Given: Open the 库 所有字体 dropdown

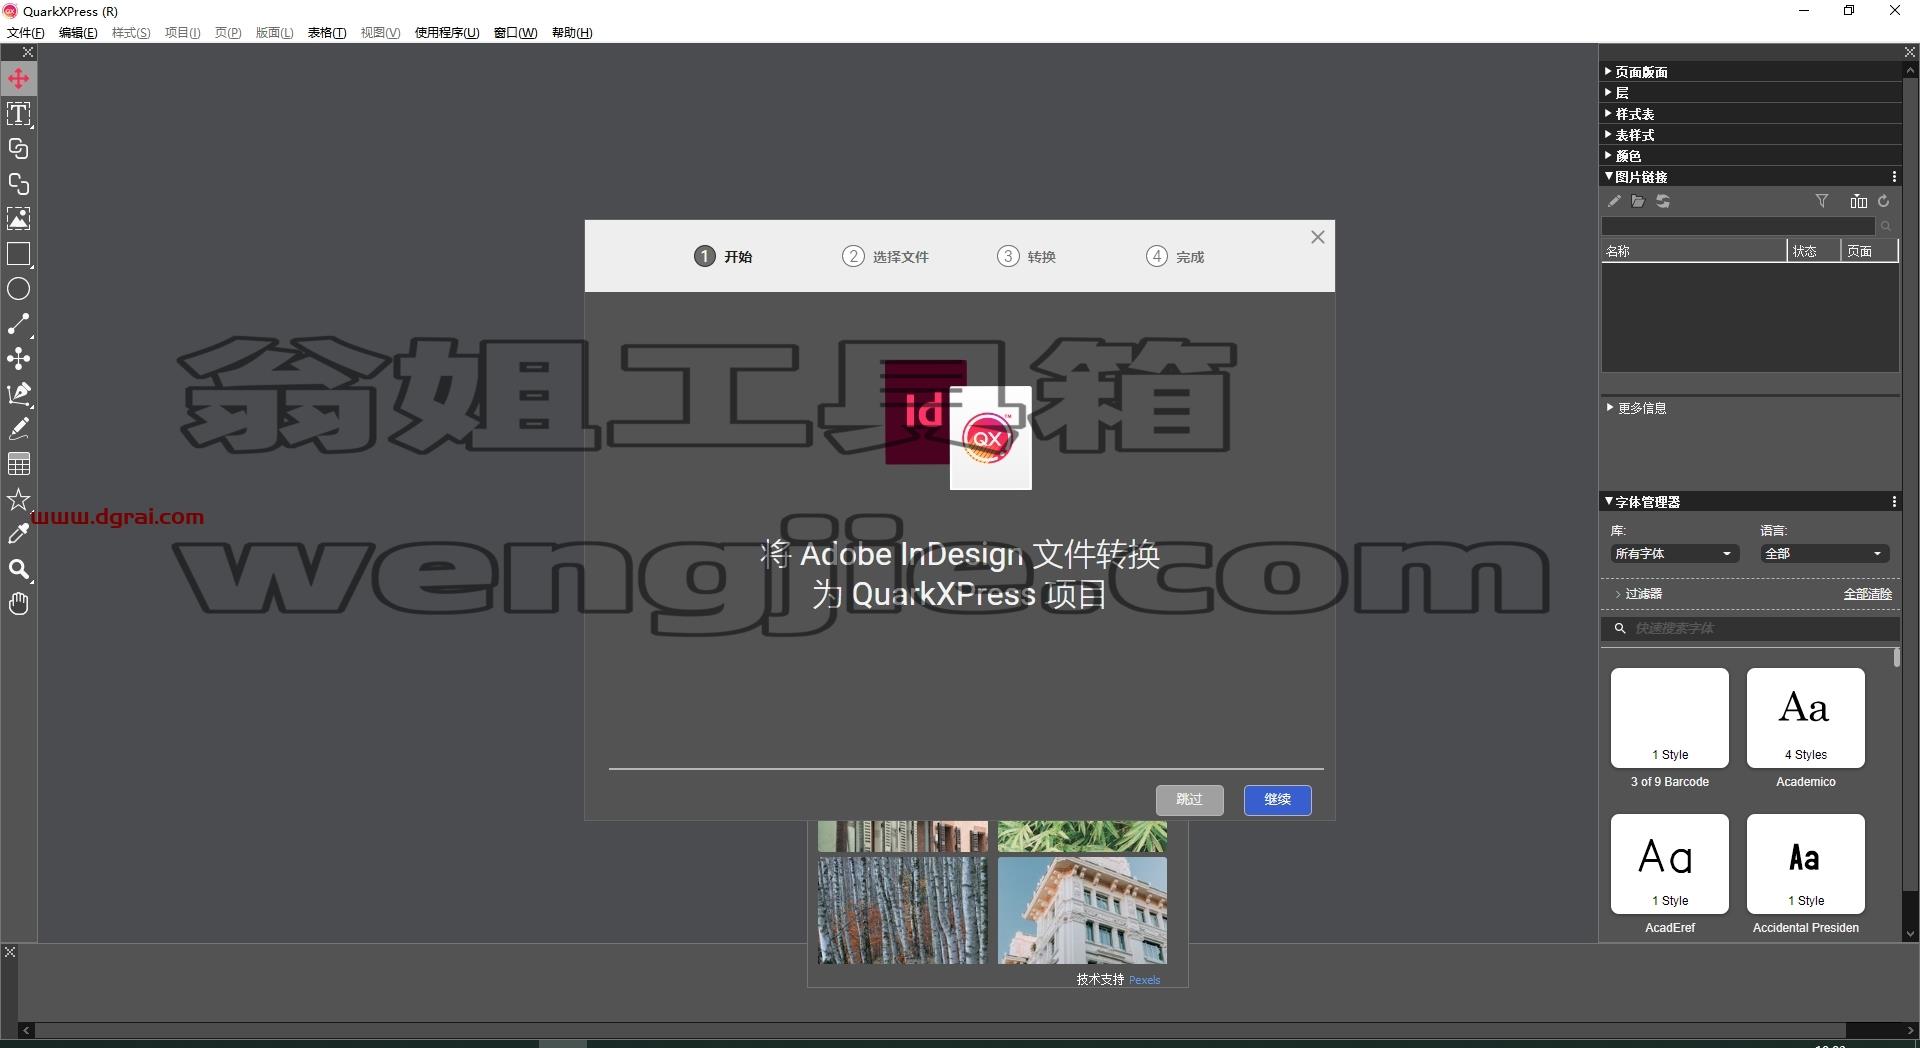Looking at the screenshot, I should tap(1675, 554).
